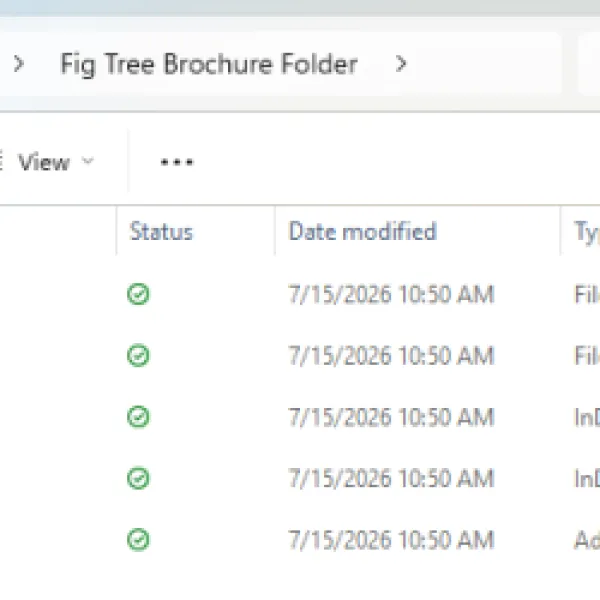Image resolution: width=600 pixels, height=600 pixels.
Task: Select the last row by its 7/15/2026 date
Action: click(x=391, y=540)
